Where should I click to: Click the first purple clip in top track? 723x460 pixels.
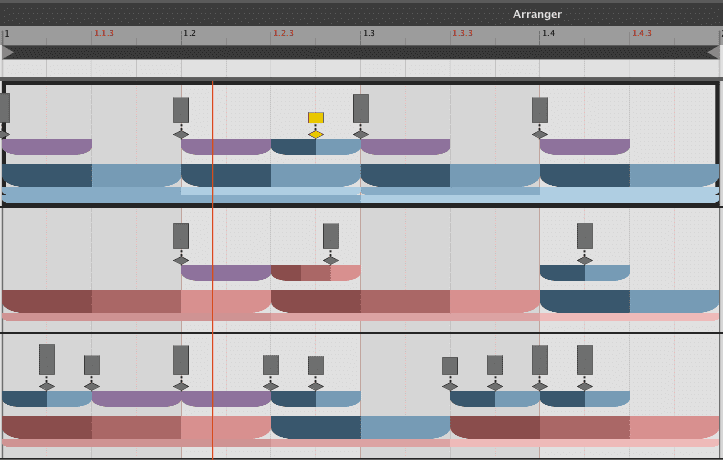[47, 147]
